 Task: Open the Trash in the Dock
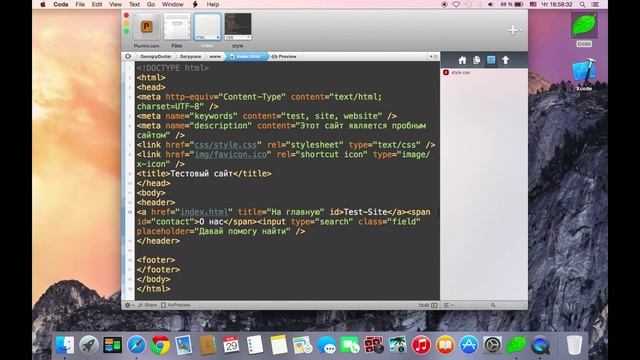[574, 345]
